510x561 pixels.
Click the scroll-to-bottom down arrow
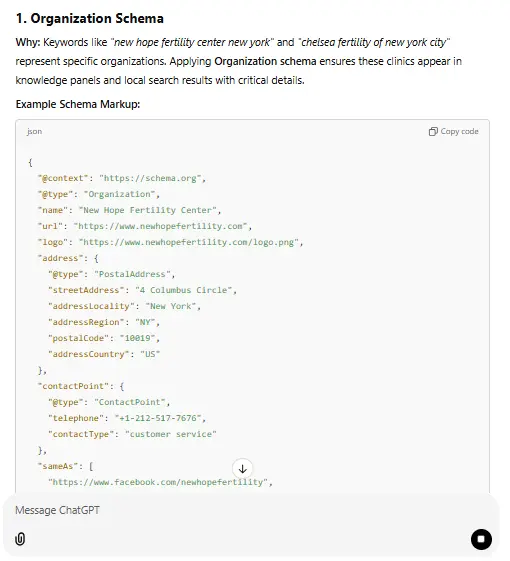click(242, 469)
